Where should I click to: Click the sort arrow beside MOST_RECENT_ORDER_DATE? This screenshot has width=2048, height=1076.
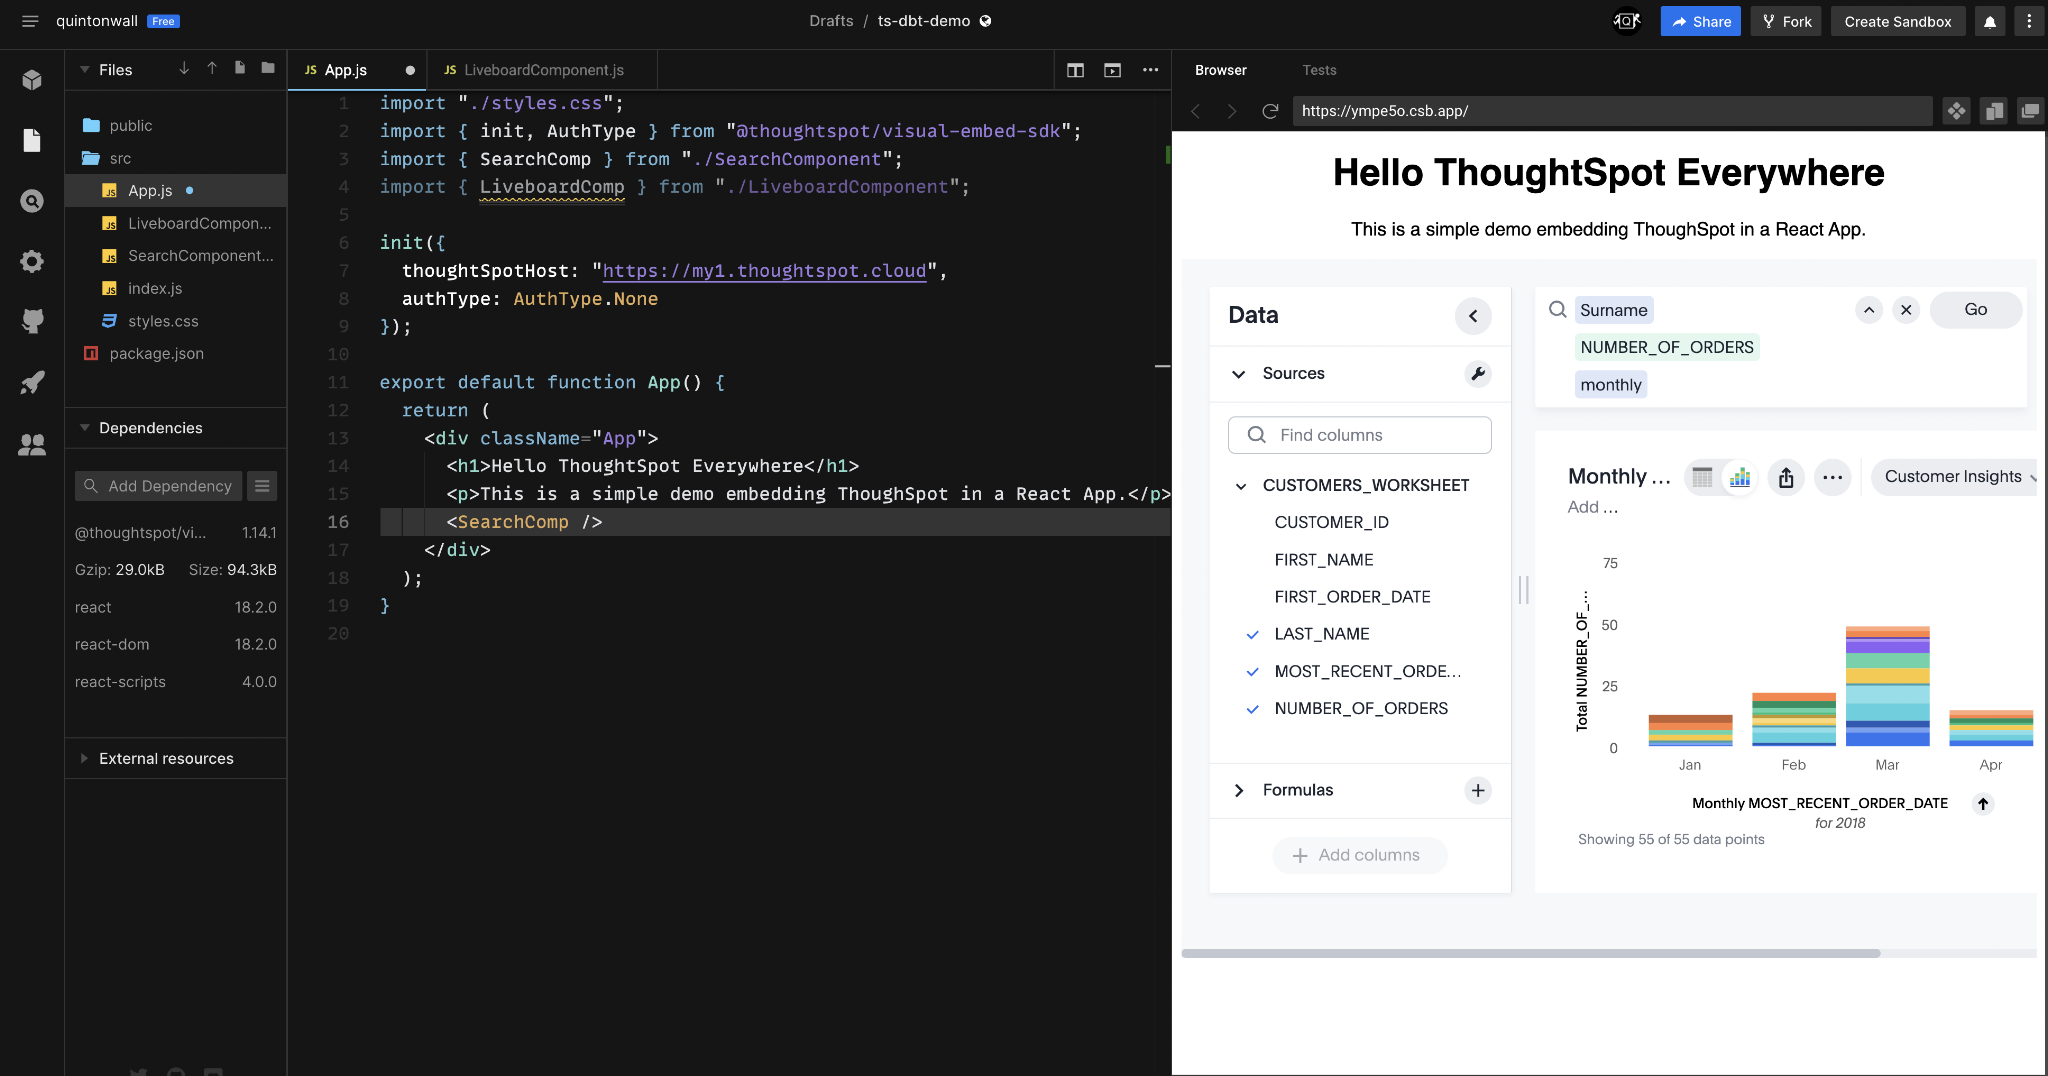[x=1983, y=803]
